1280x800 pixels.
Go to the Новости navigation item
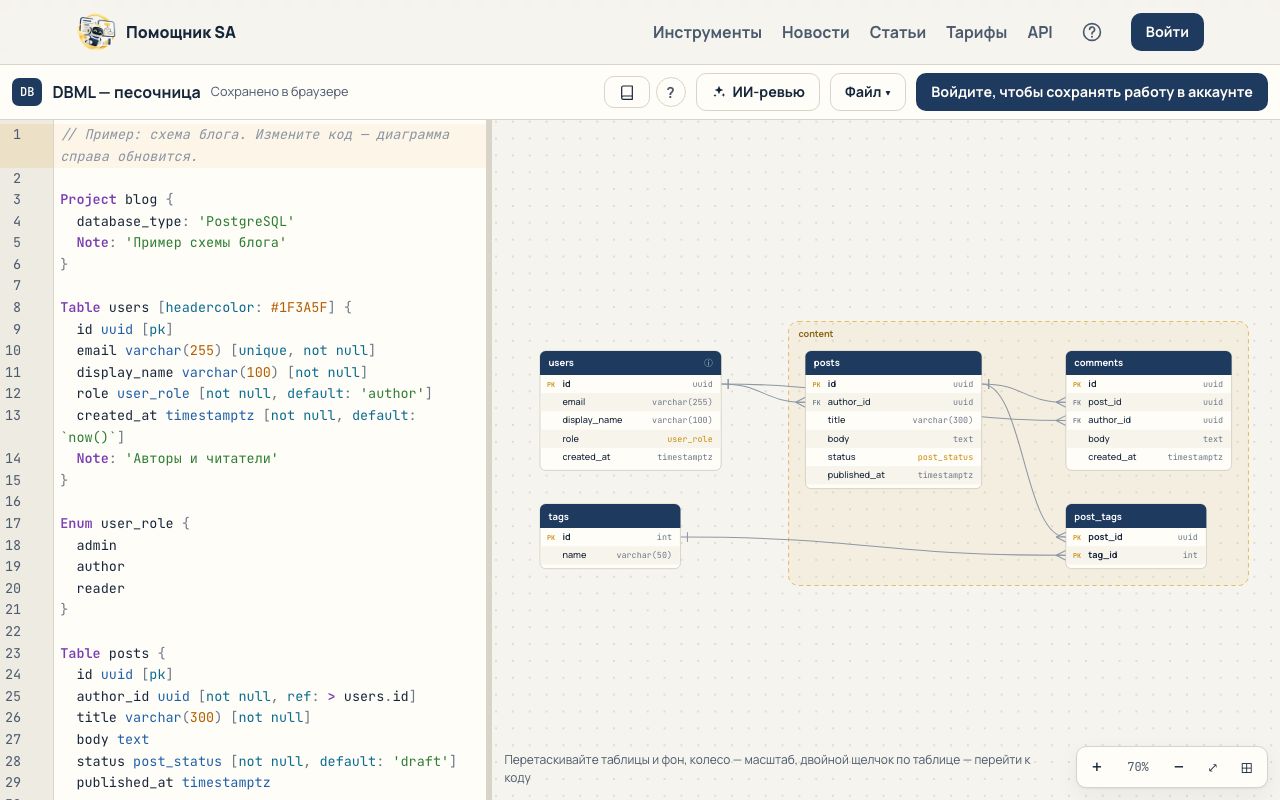tap(816, 32)
